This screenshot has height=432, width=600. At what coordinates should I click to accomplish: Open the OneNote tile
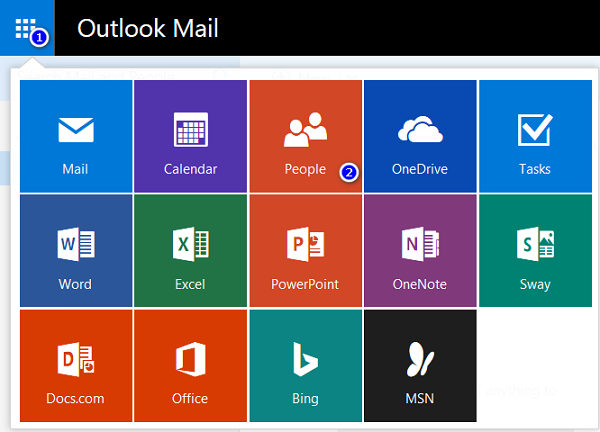click(420, 251)
